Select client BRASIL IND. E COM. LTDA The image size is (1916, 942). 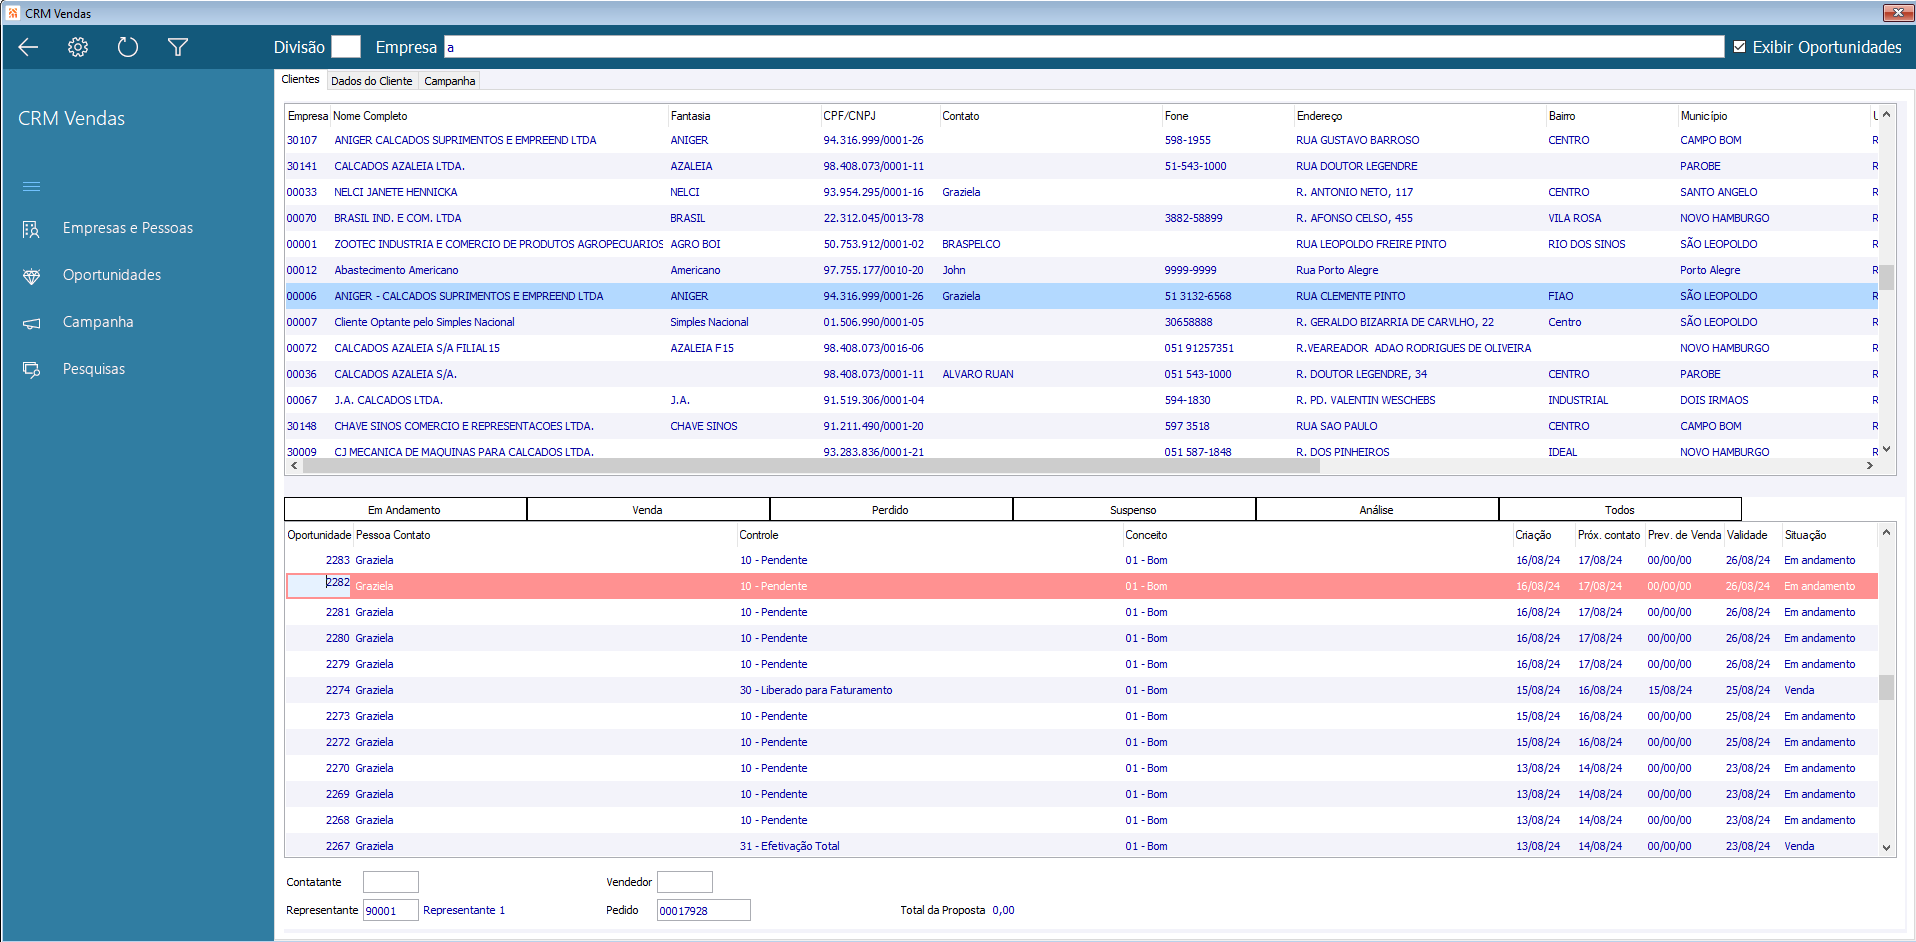coord(397,218)
